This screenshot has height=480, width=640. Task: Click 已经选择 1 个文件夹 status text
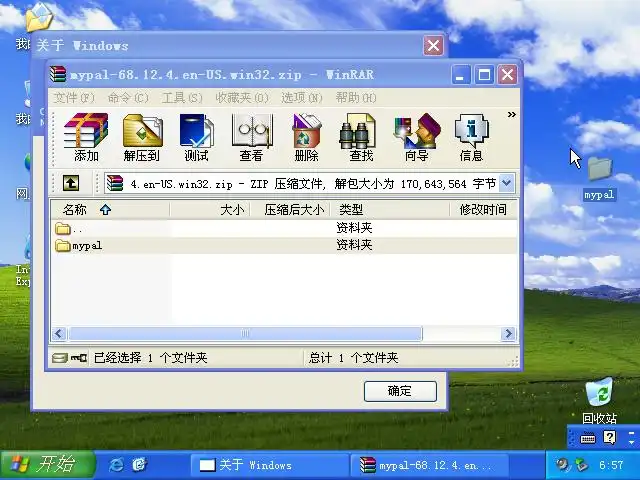[x=151, y=358]
